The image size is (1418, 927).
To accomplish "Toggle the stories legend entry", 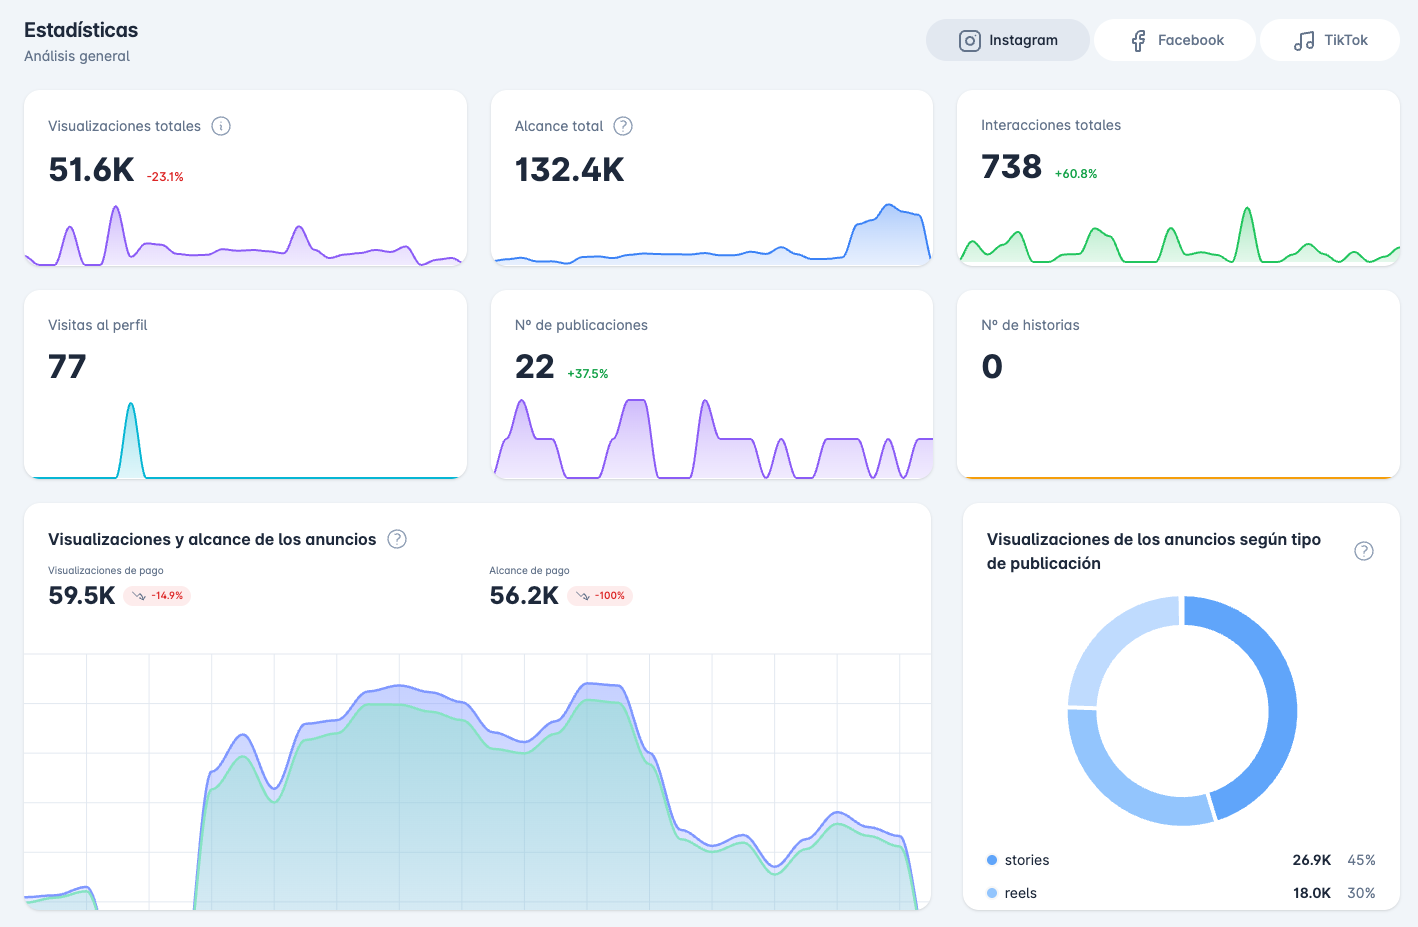I will (x=1027, y=860).
